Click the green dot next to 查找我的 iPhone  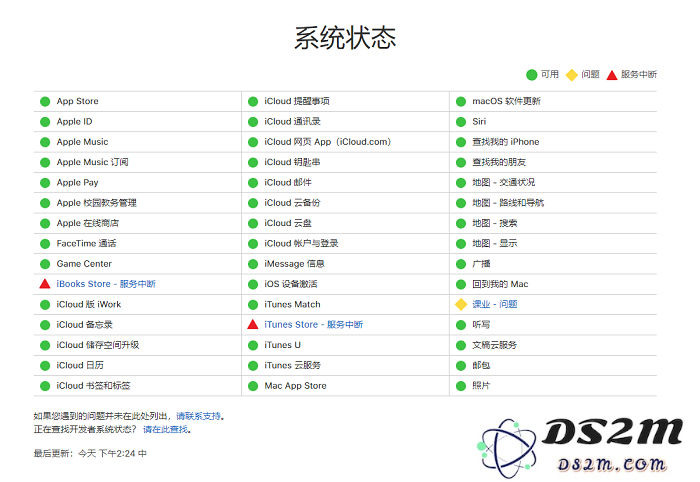click(x=461, y=142)
